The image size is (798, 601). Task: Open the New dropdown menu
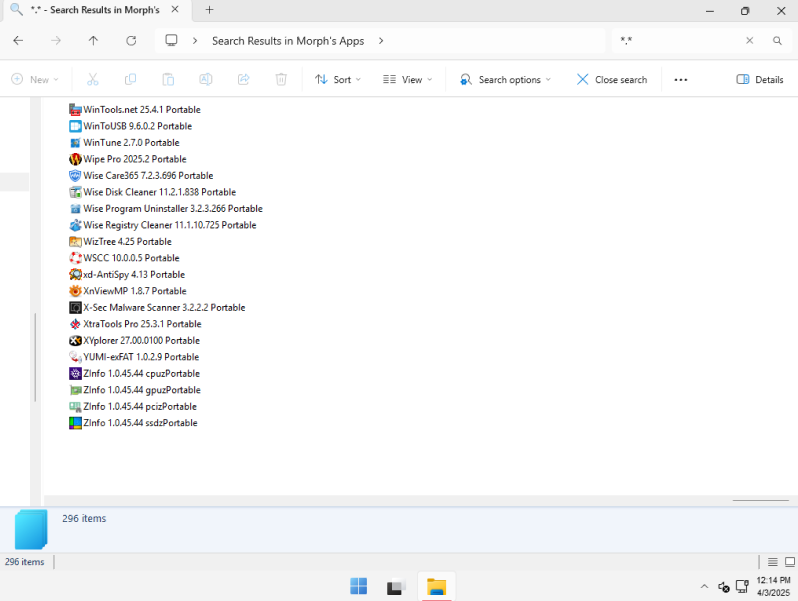(35, 79)
